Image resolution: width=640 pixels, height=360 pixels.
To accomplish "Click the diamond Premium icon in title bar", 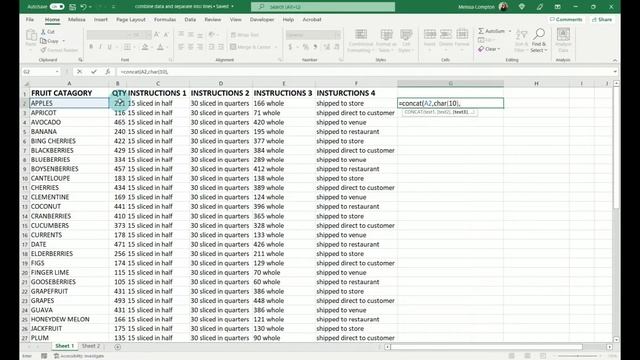I will (x=522, y=7).
